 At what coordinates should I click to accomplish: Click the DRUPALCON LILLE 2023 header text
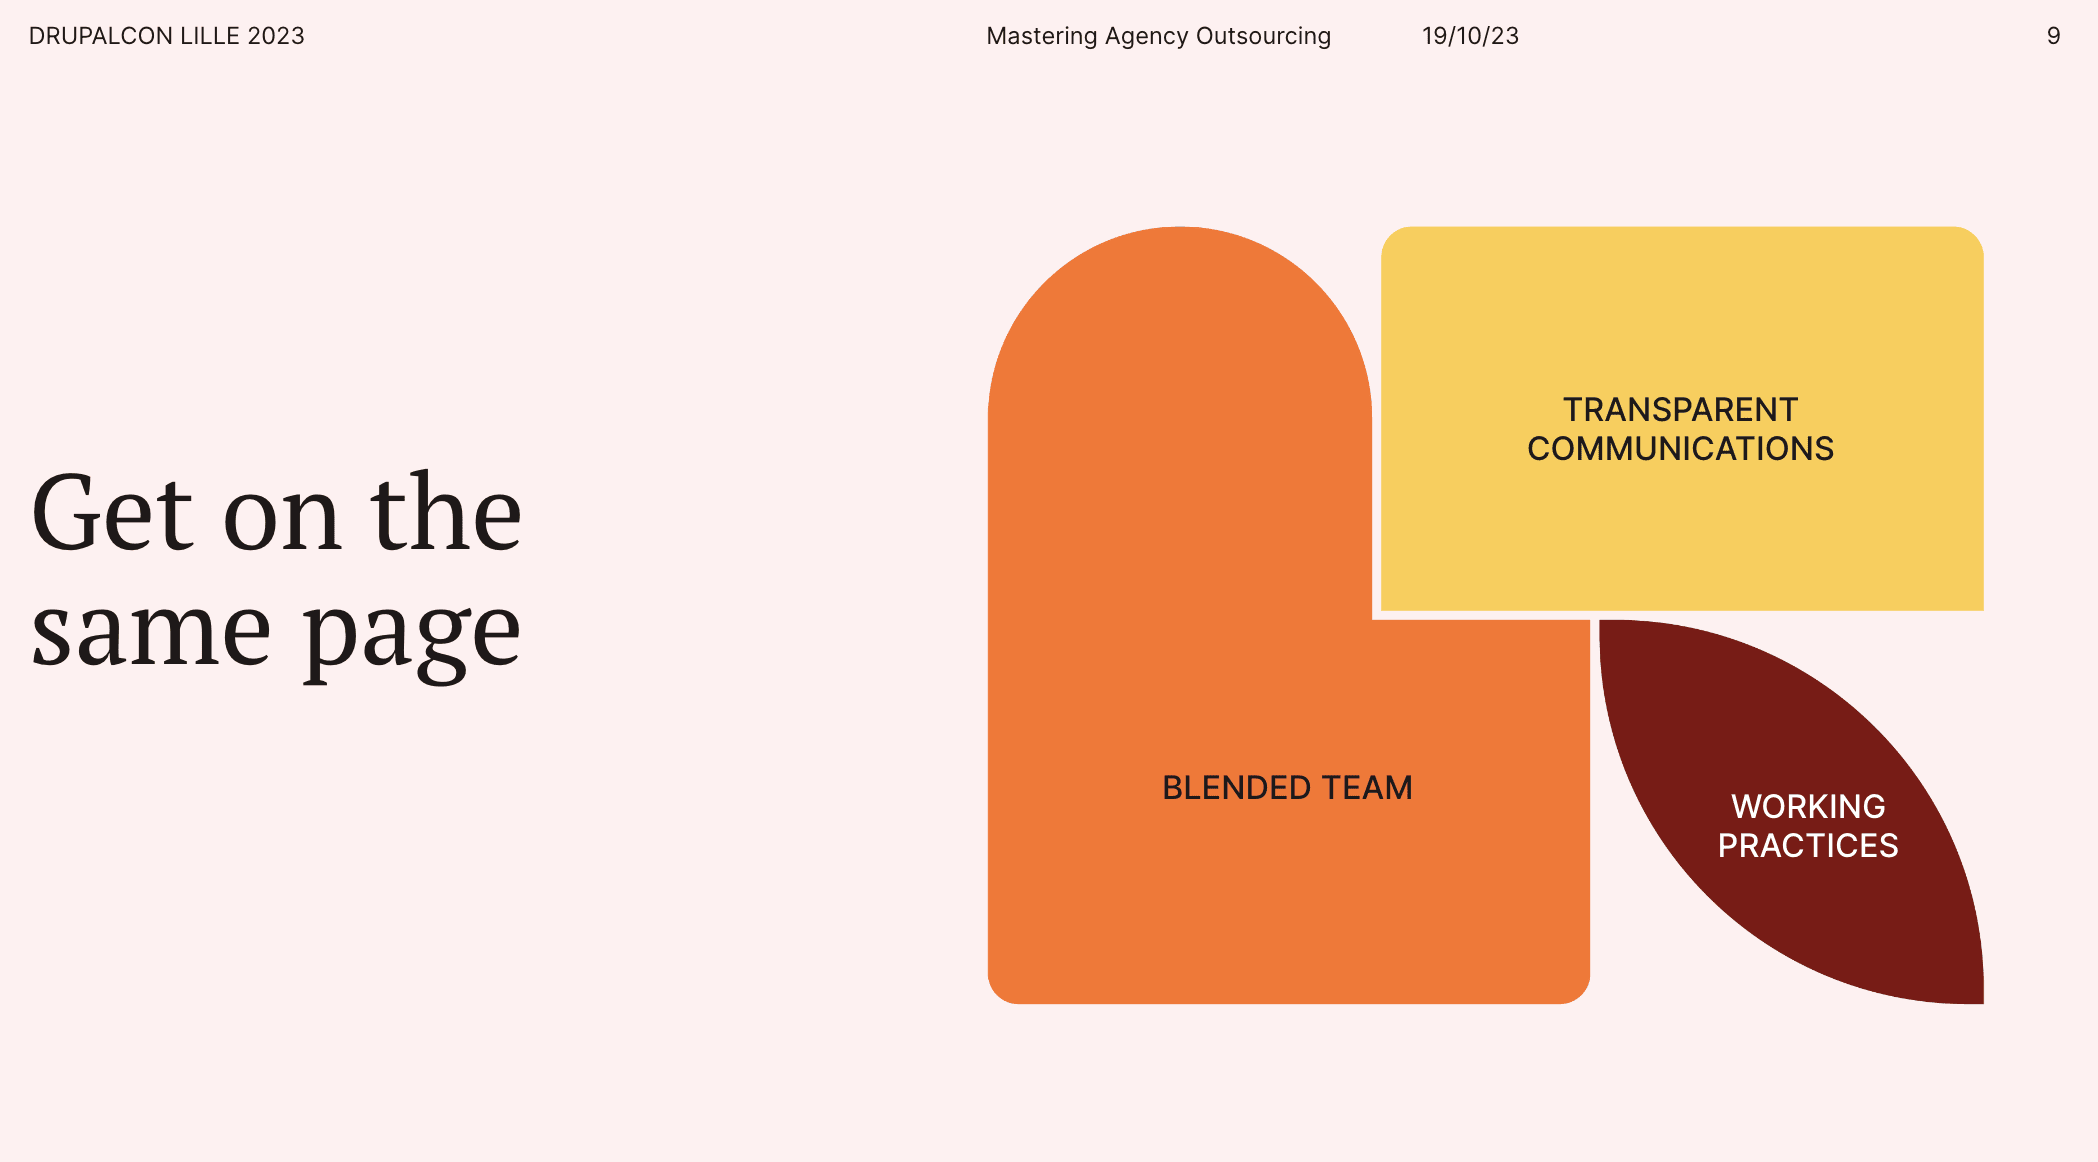click(x=166, y=36)
